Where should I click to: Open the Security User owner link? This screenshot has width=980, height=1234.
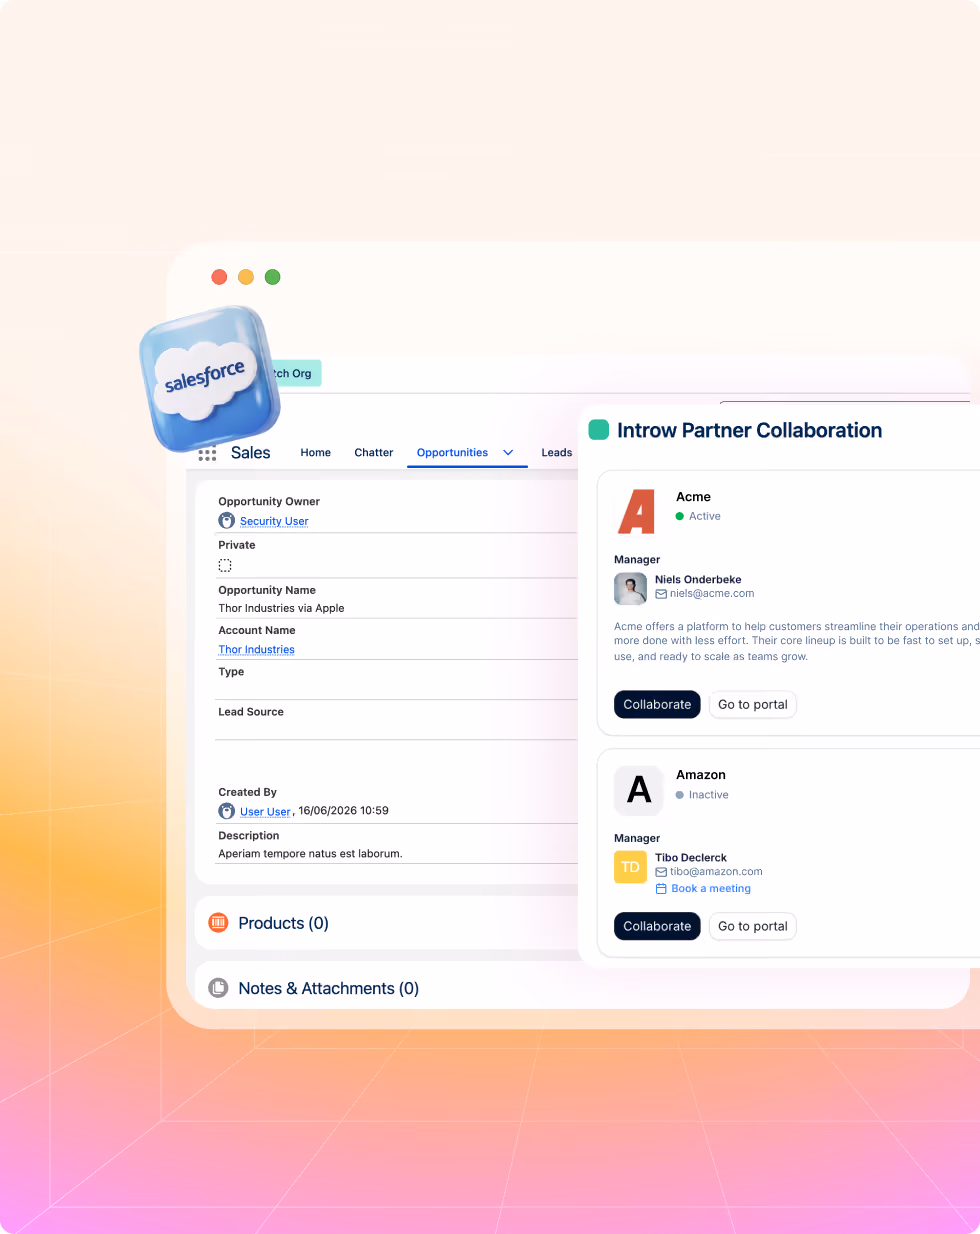[x=274, y=521]
